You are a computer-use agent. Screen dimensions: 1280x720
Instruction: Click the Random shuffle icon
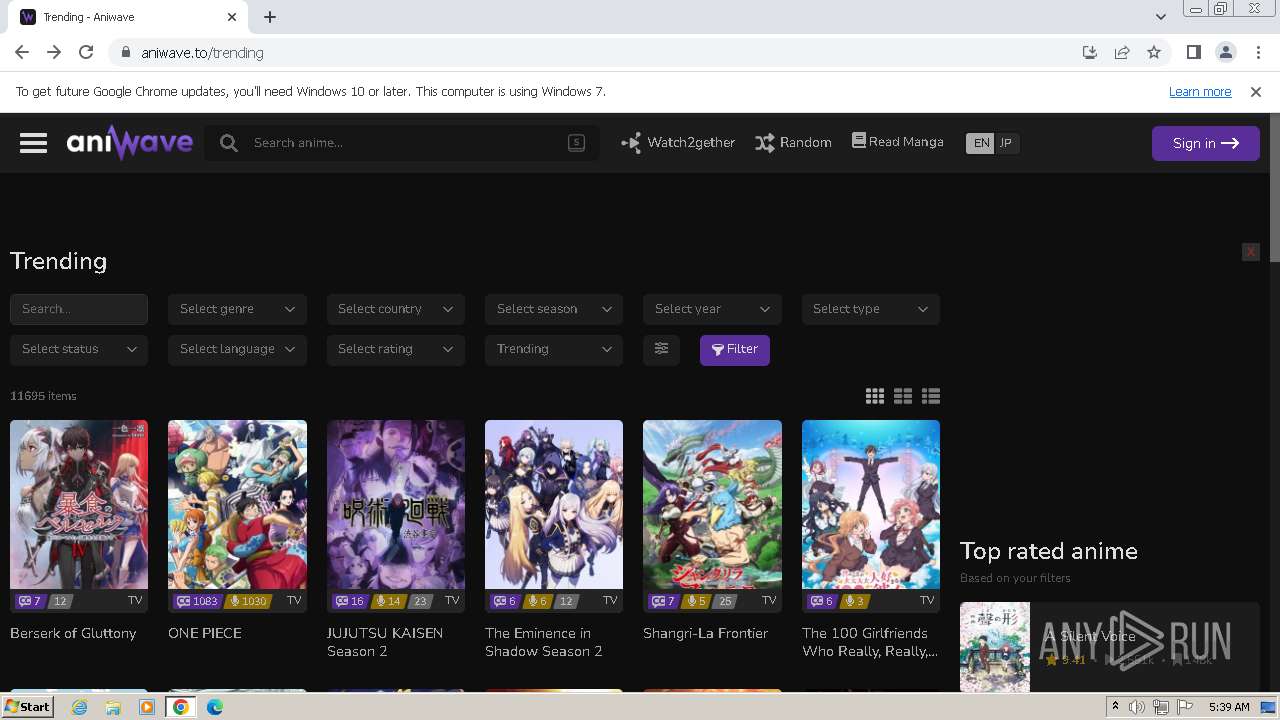(765, 143)
